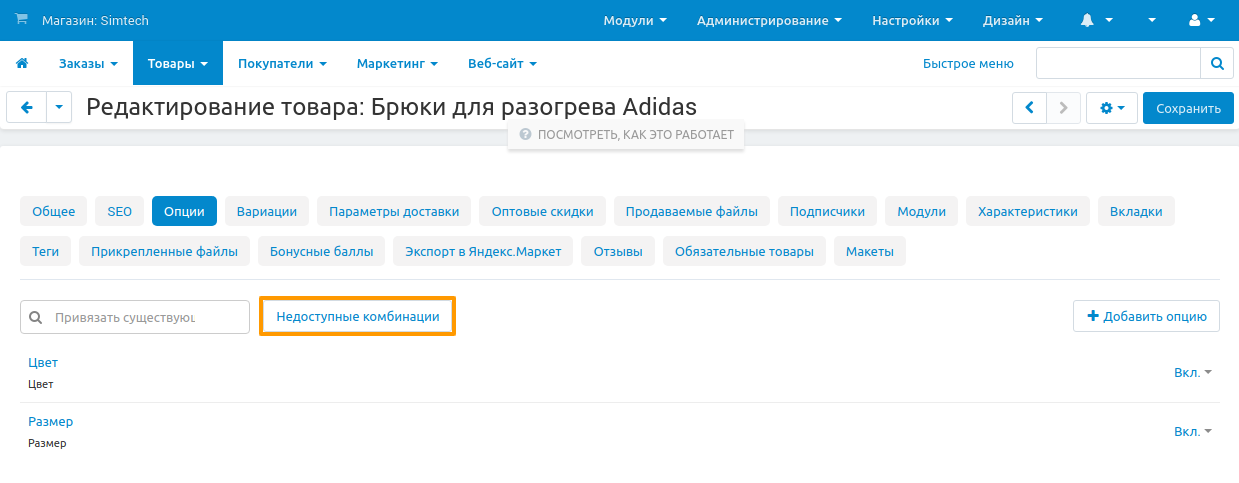Click the 'Добавить опцию' button
The height and width of the screenshot is (483, 1239).
pyautogui.click(x=1146, y=316)
